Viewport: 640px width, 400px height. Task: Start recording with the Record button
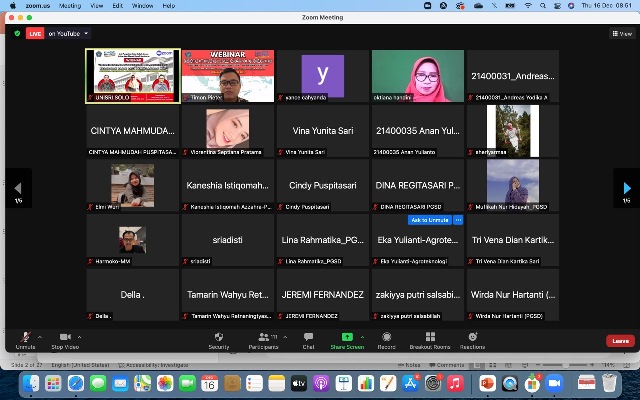click(386, 337)
